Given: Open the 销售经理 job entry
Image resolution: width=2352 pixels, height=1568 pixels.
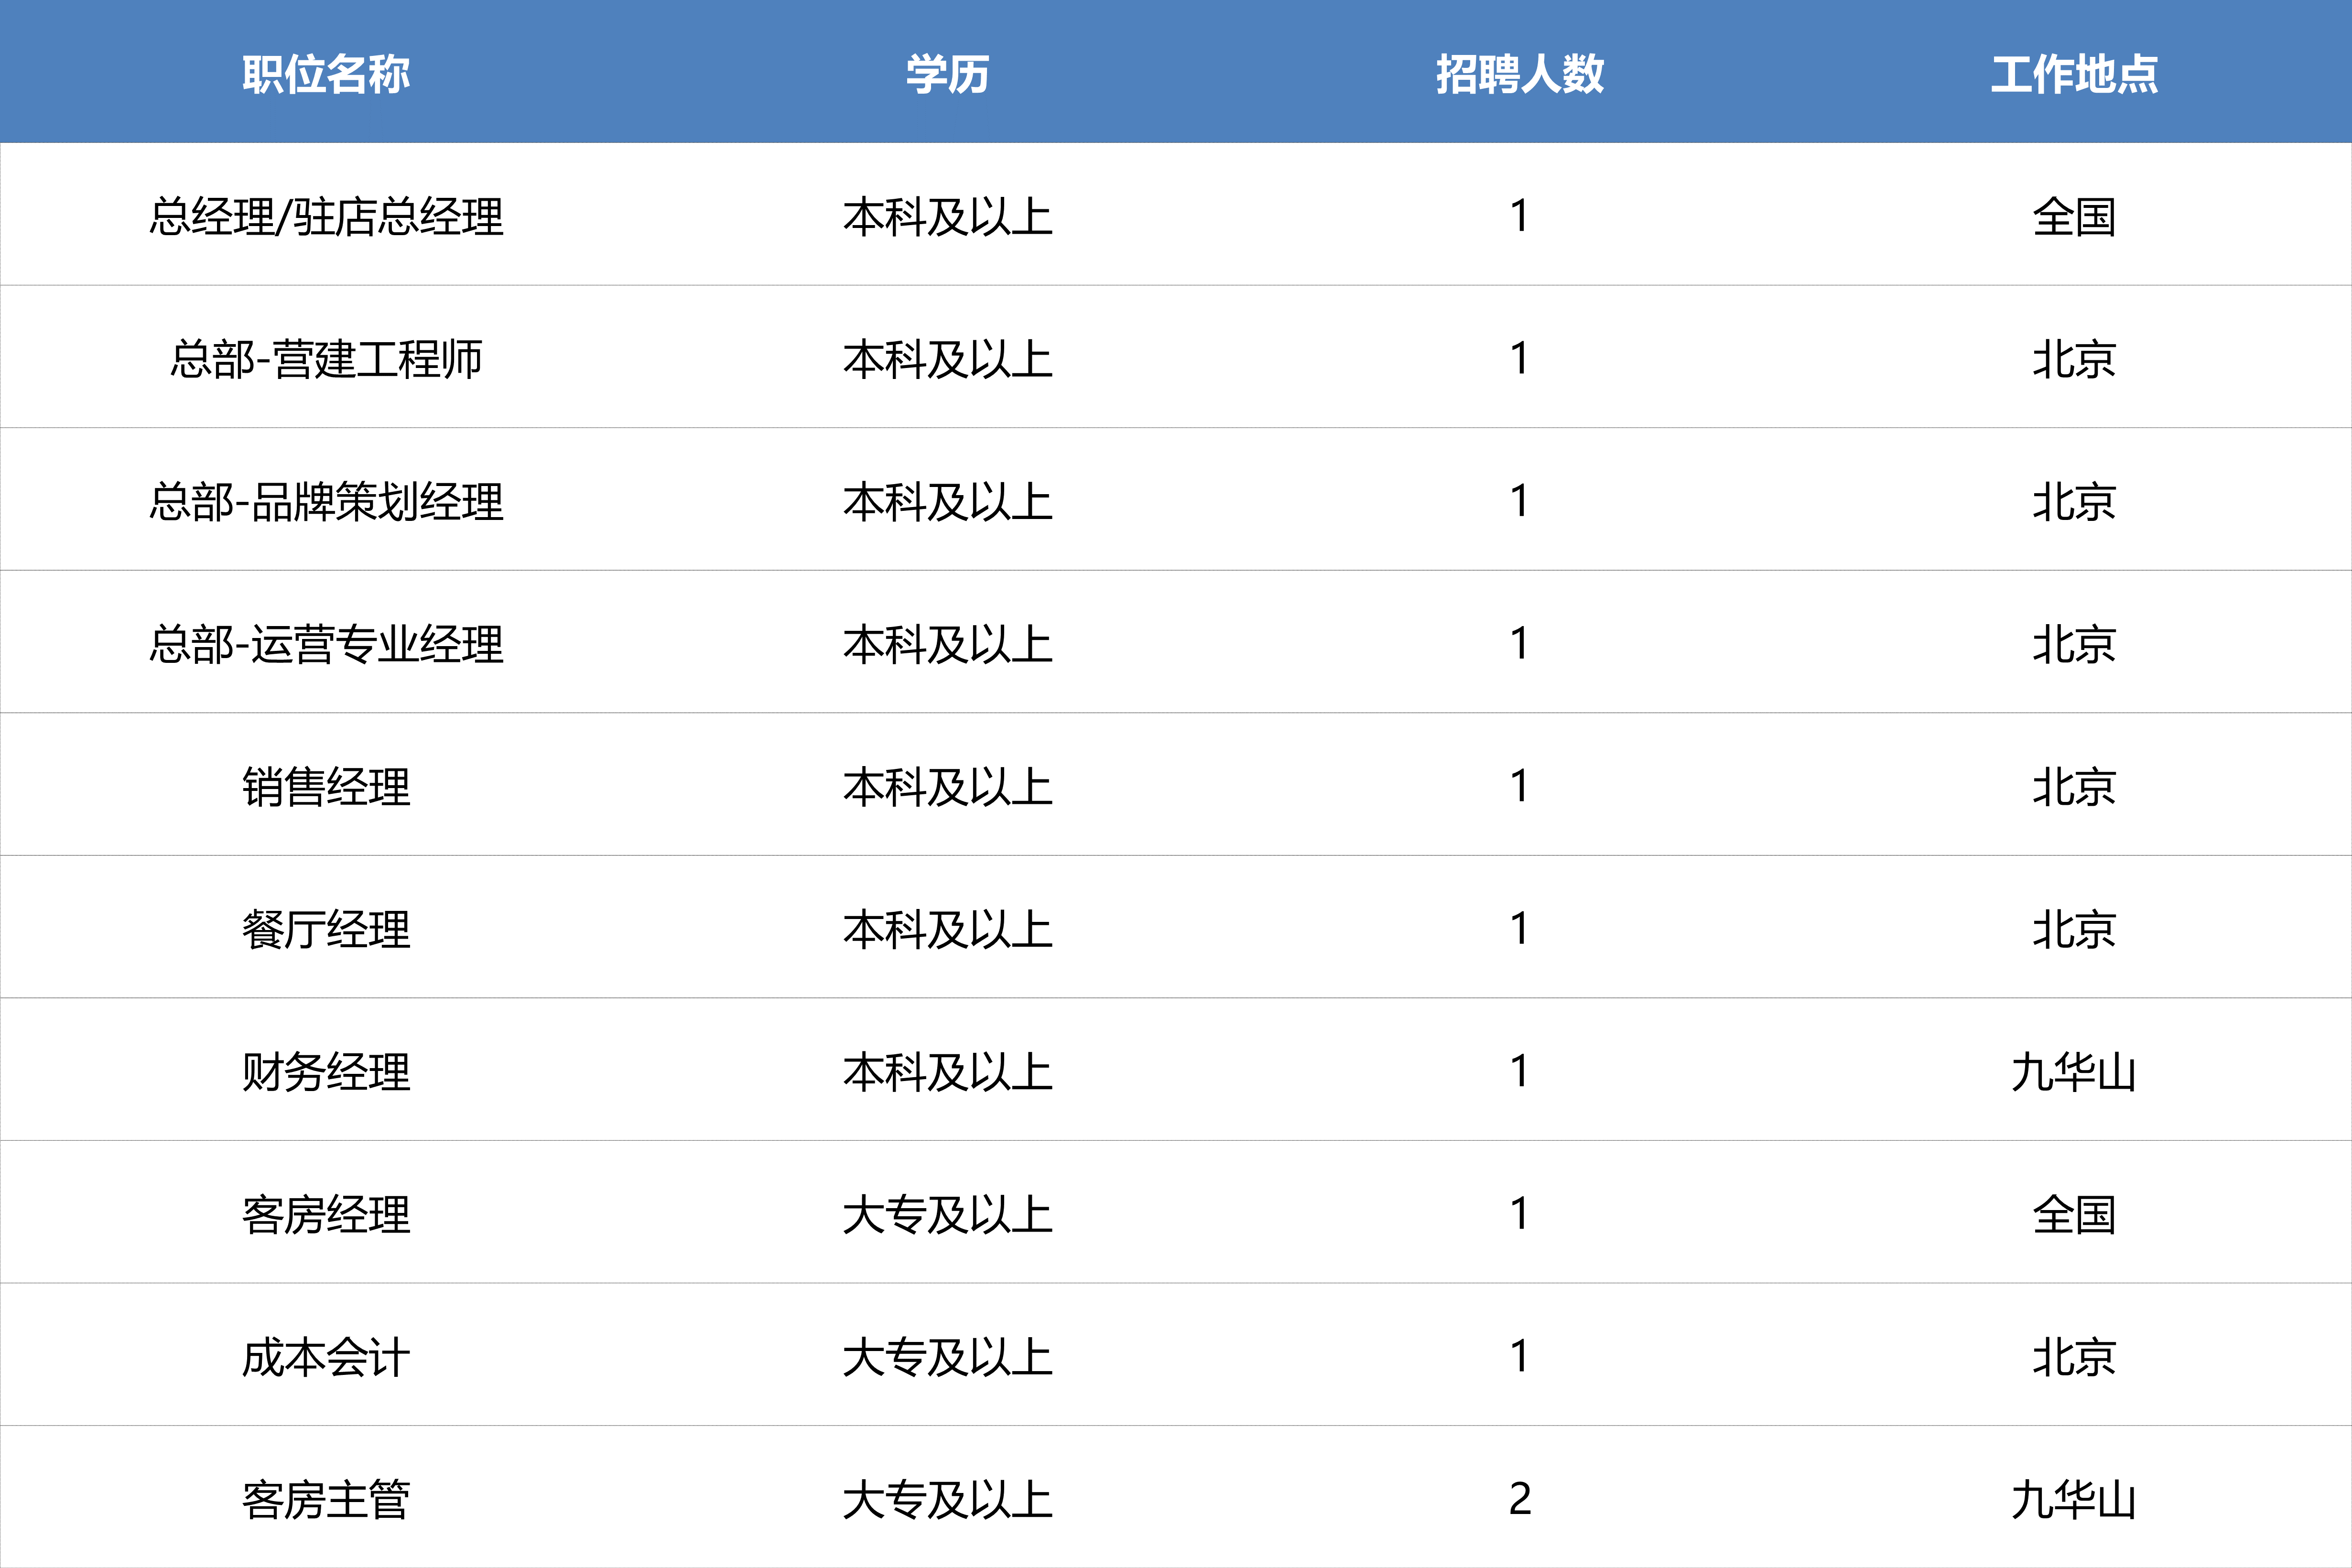Looking at the screenshot, I should (x=326, y=787).
